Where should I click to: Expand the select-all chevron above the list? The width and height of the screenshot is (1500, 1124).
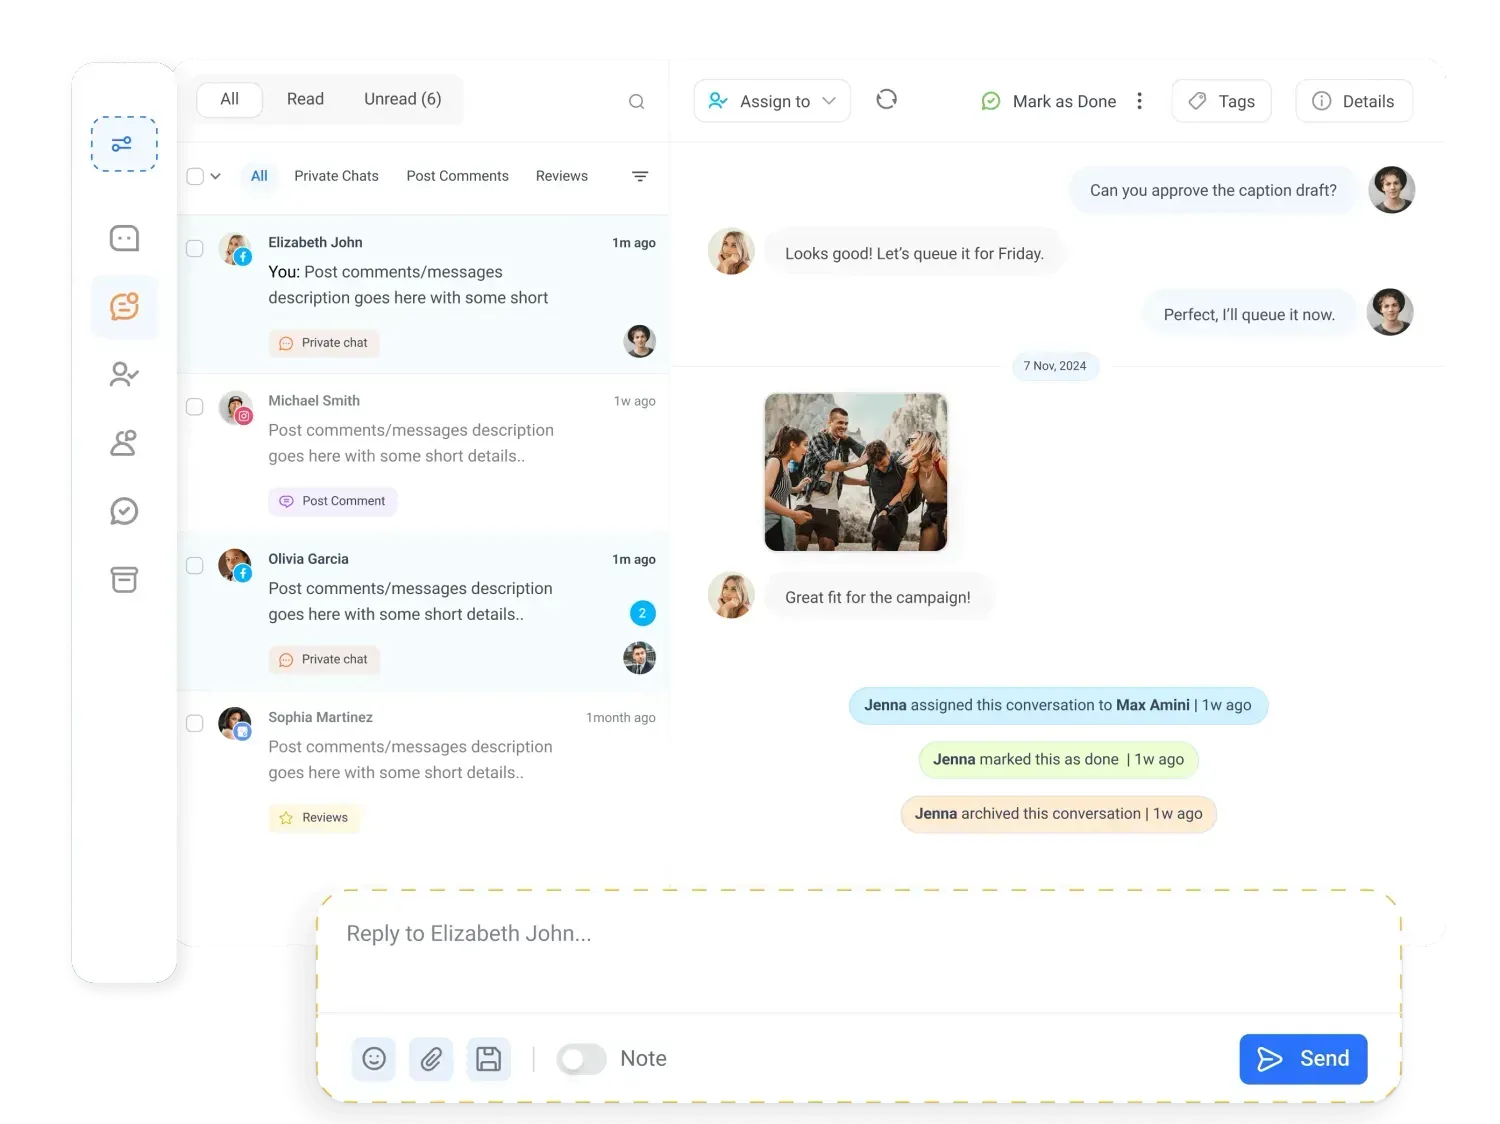(x=216, y=176)
